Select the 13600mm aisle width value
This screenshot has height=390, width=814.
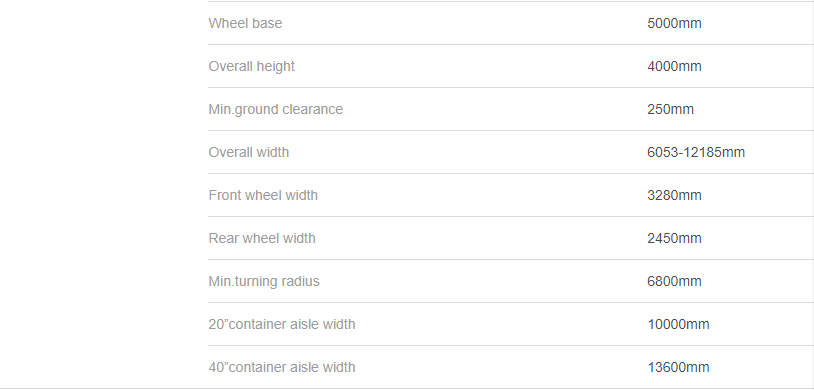point(678,368)
